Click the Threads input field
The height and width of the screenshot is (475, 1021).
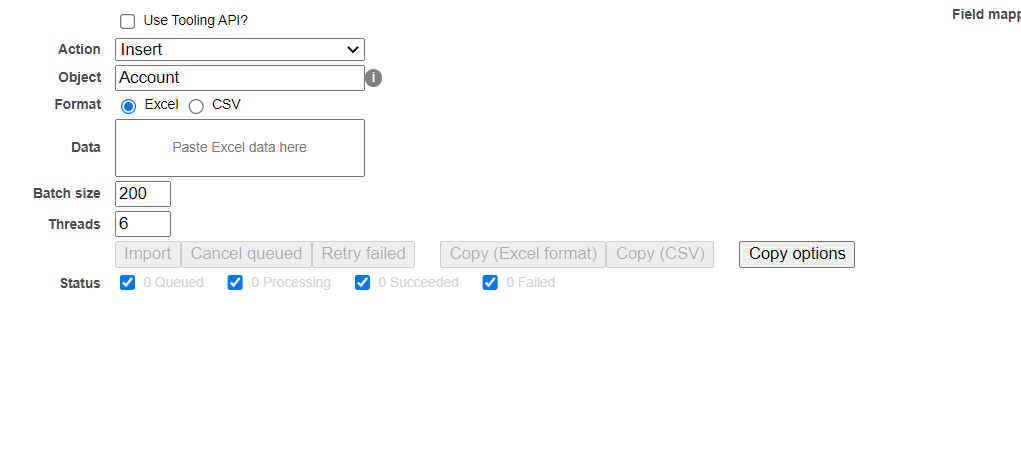pos(143,224)
